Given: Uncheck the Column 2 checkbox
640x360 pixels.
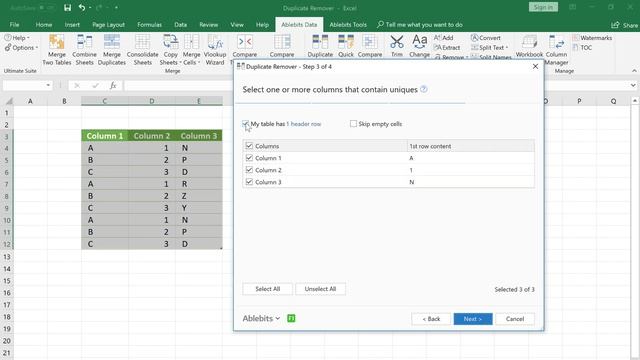Looking at the screenshot, I should (x=249, y=170).
